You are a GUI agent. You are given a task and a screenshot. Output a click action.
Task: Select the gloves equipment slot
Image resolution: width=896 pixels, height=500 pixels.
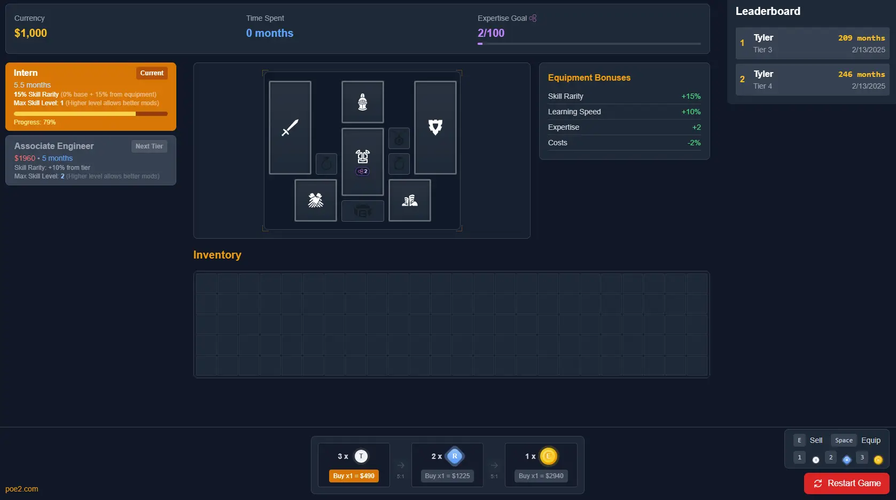pyautogui.click(x=315, y=200)
